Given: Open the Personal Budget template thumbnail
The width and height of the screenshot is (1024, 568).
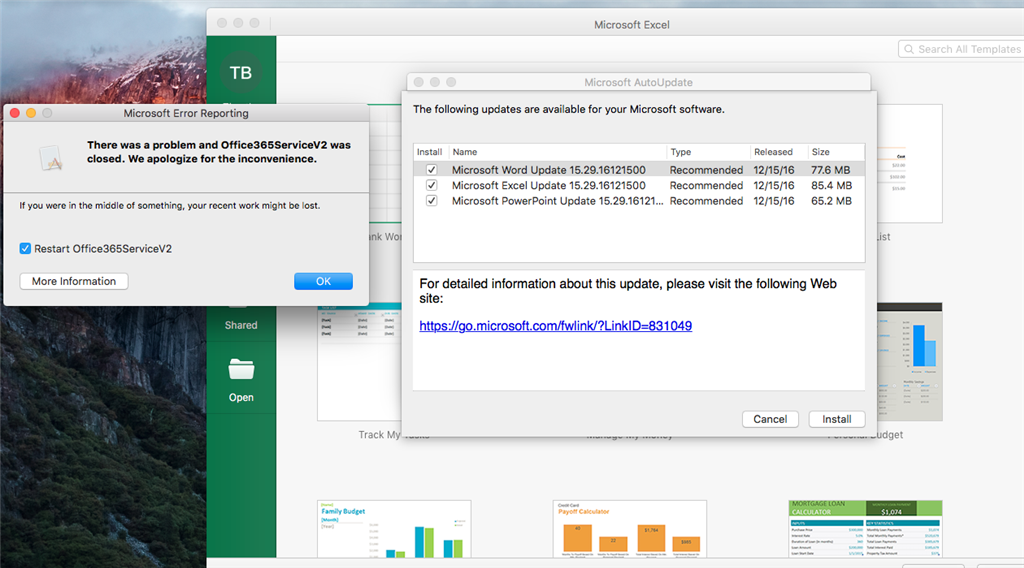Looking at the screenshot, I should click(910, 362).
